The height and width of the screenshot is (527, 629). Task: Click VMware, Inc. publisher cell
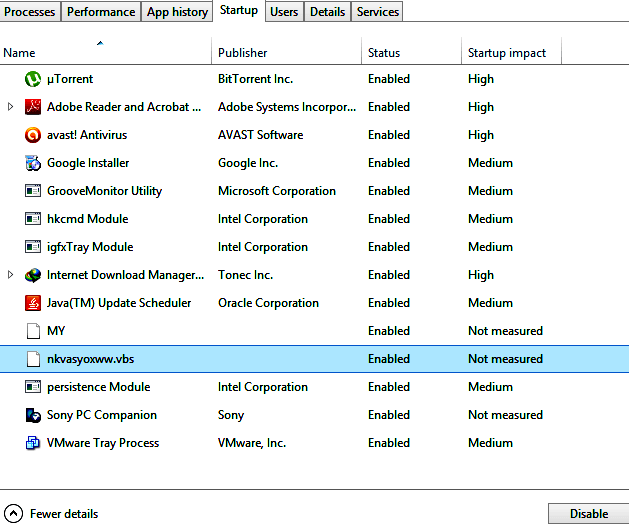[252, 443]
